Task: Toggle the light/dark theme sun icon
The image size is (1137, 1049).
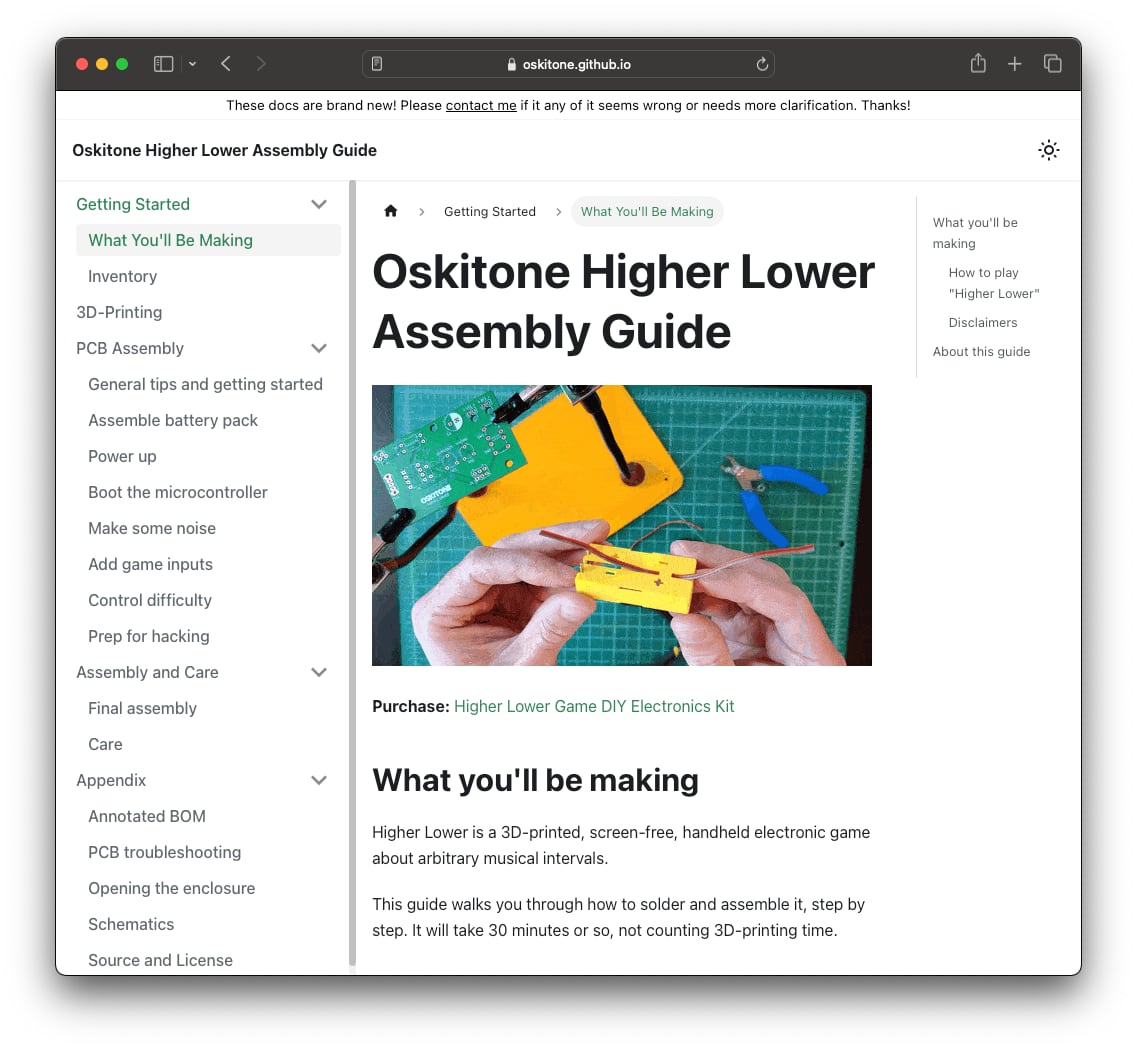Action: click(1049, 150)
